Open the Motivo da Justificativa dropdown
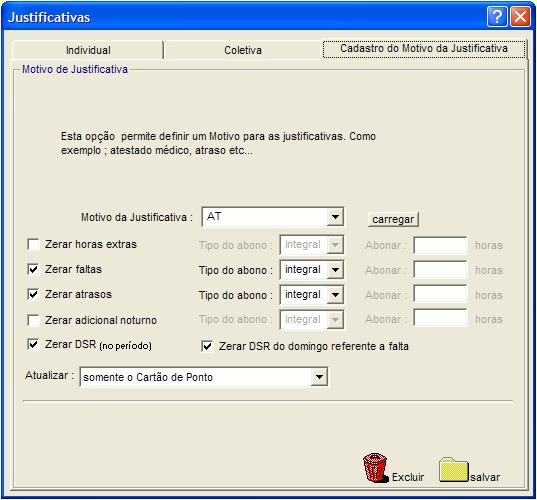The image size is (537, 500). point(335,217)
